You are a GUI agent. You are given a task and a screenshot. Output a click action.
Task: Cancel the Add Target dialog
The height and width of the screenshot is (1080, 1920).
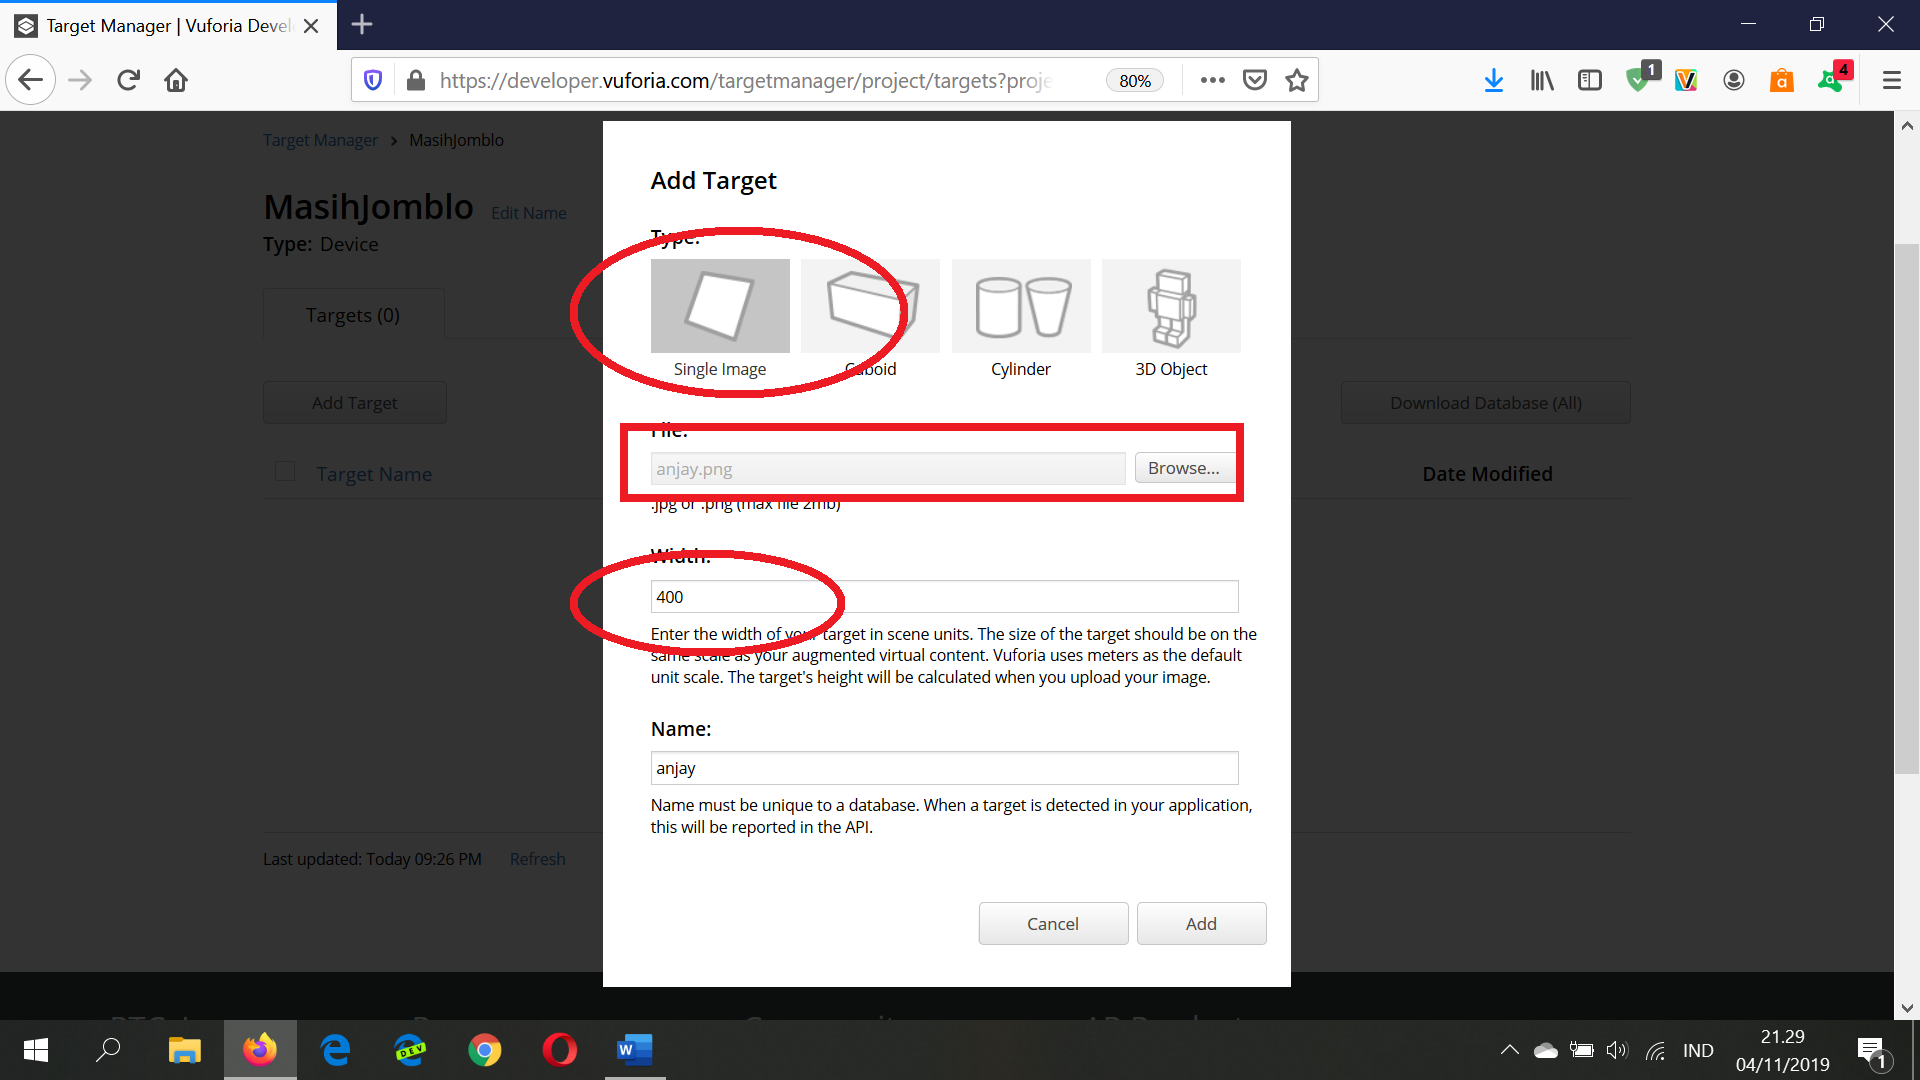pos(1053,924)
